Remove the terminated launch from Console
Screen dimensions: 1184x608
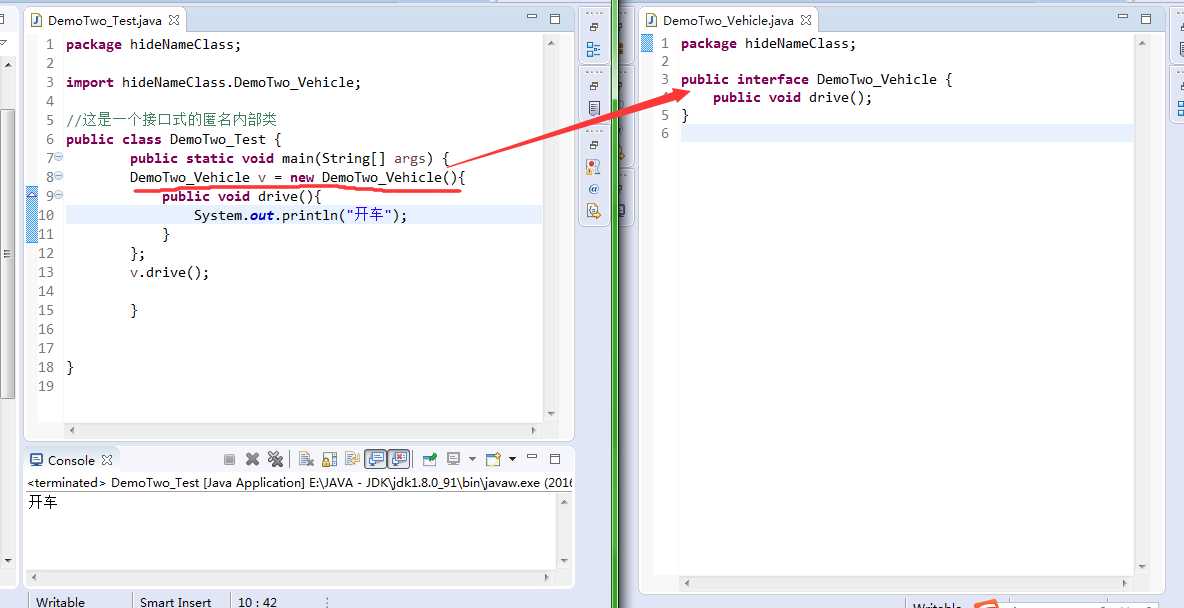tap(252, 459)
